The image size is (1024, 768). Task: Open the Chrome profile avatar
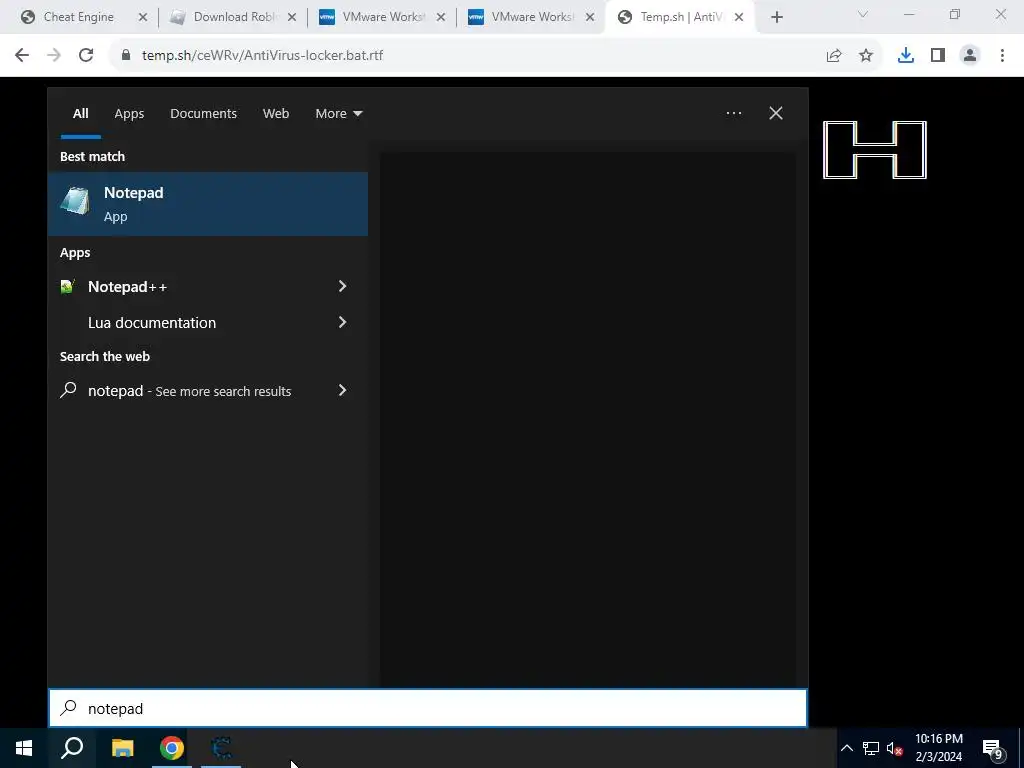(x=970, y=56)
